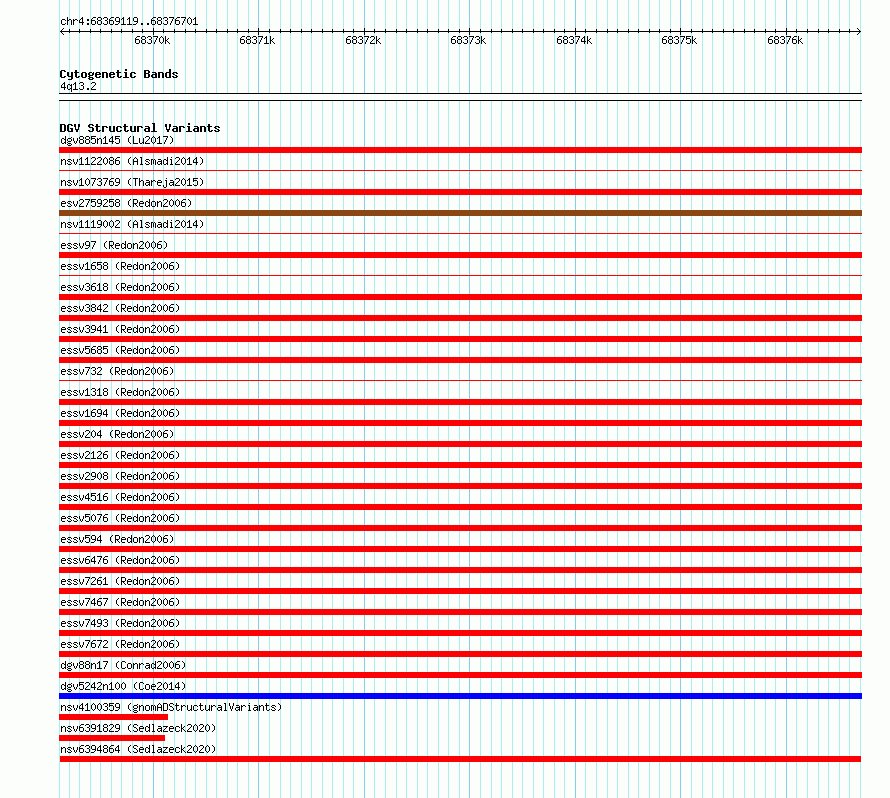Image resolution: width=890 pixels, height=798 pixels.
Task: Select the essv1318 (Redon2006) label
Action: pos(120,392)
